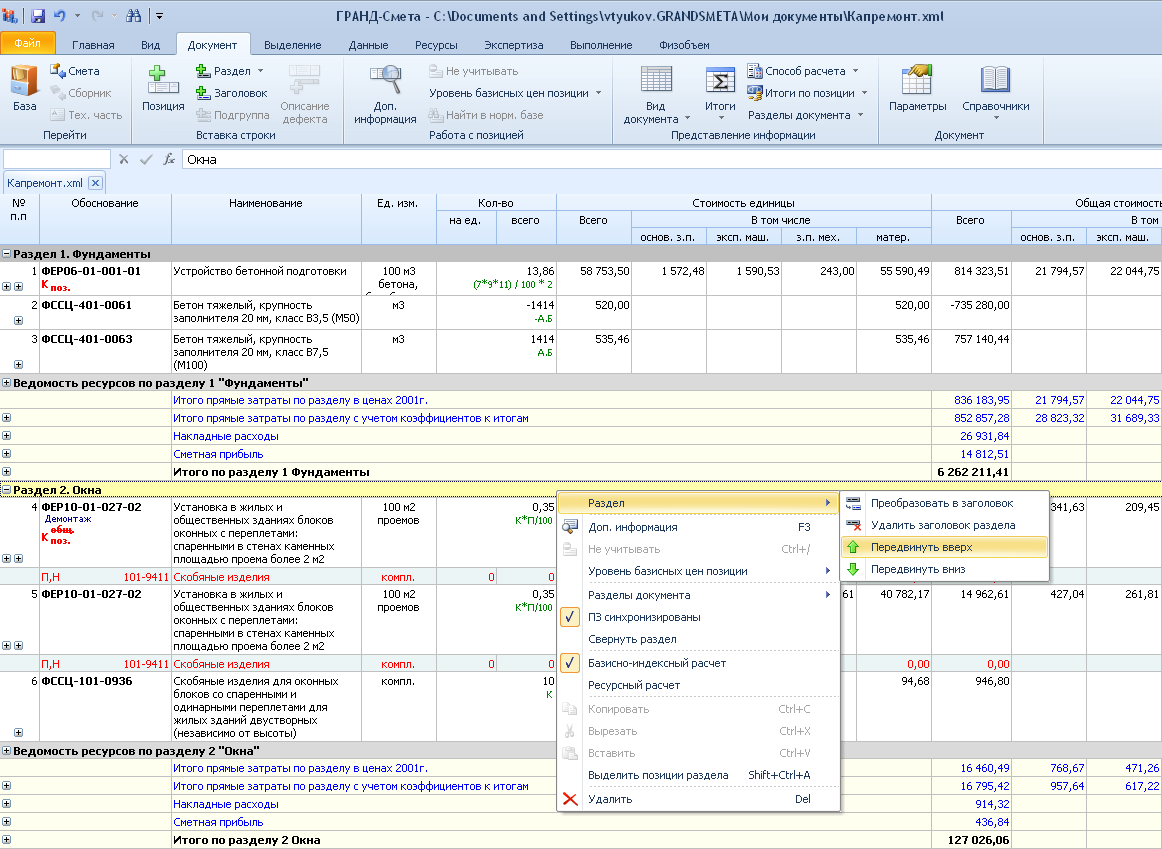The width and height of the screenshot is (1162, 849).
Task: Toggle Базисно-индексный расчет checked option
Action: pos(698,663)
